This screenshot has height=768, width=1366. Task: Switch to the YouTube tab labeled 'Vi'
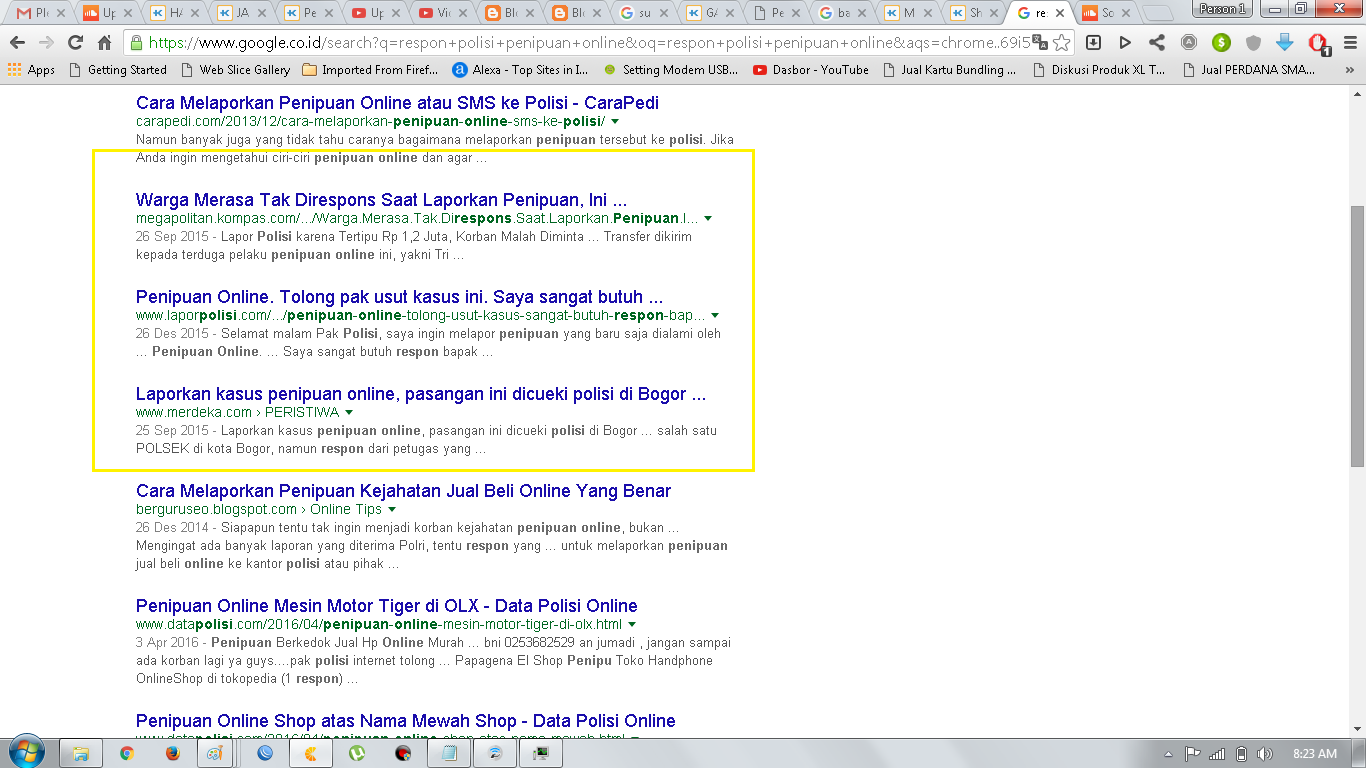pyautogui.click(x=439, y=13)
